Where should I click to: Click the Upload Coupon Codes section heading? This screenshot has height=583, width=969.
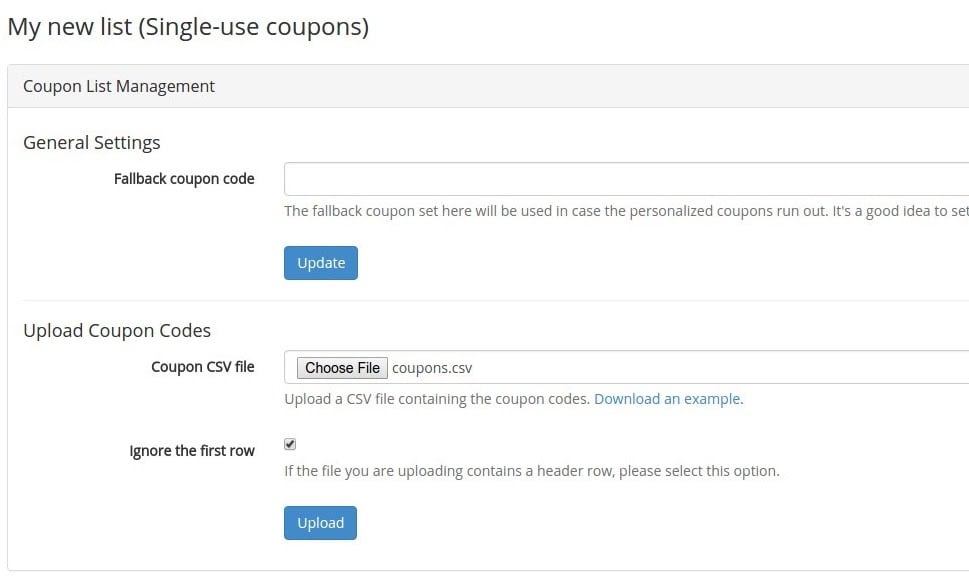(117, 330)
